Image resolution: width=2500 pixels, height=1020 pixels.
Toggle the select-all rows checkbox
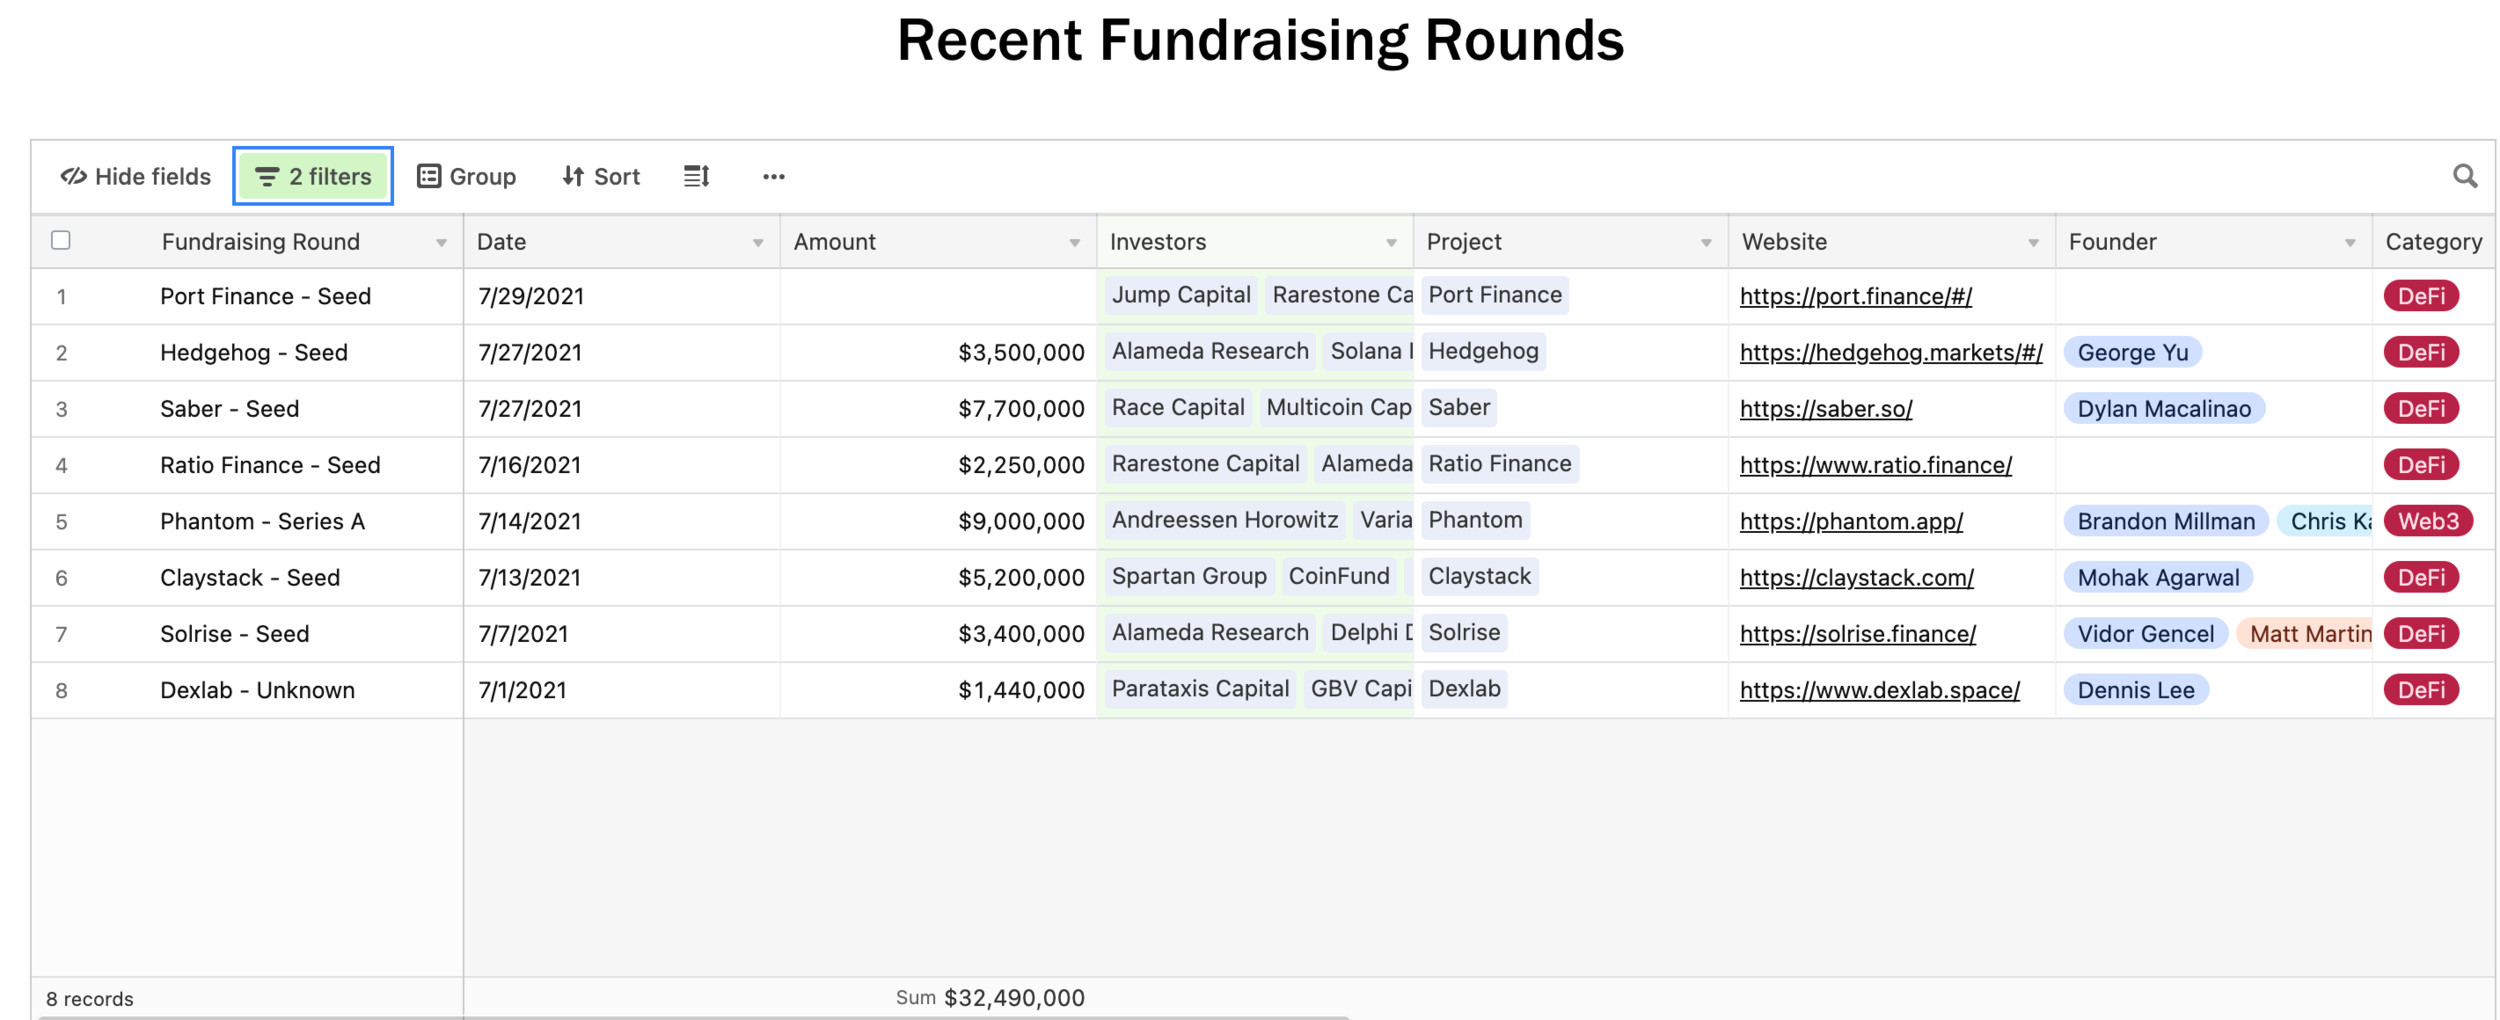point(61,240)
